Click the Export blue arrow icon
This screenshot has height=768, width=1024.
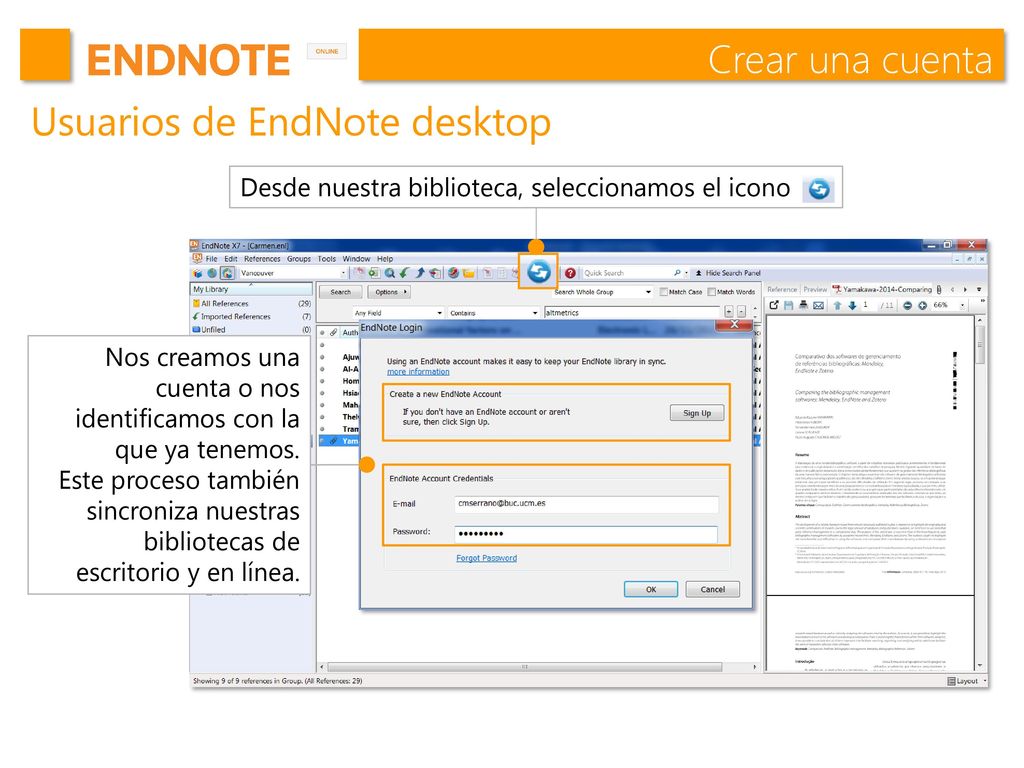[x=420, y=273]
